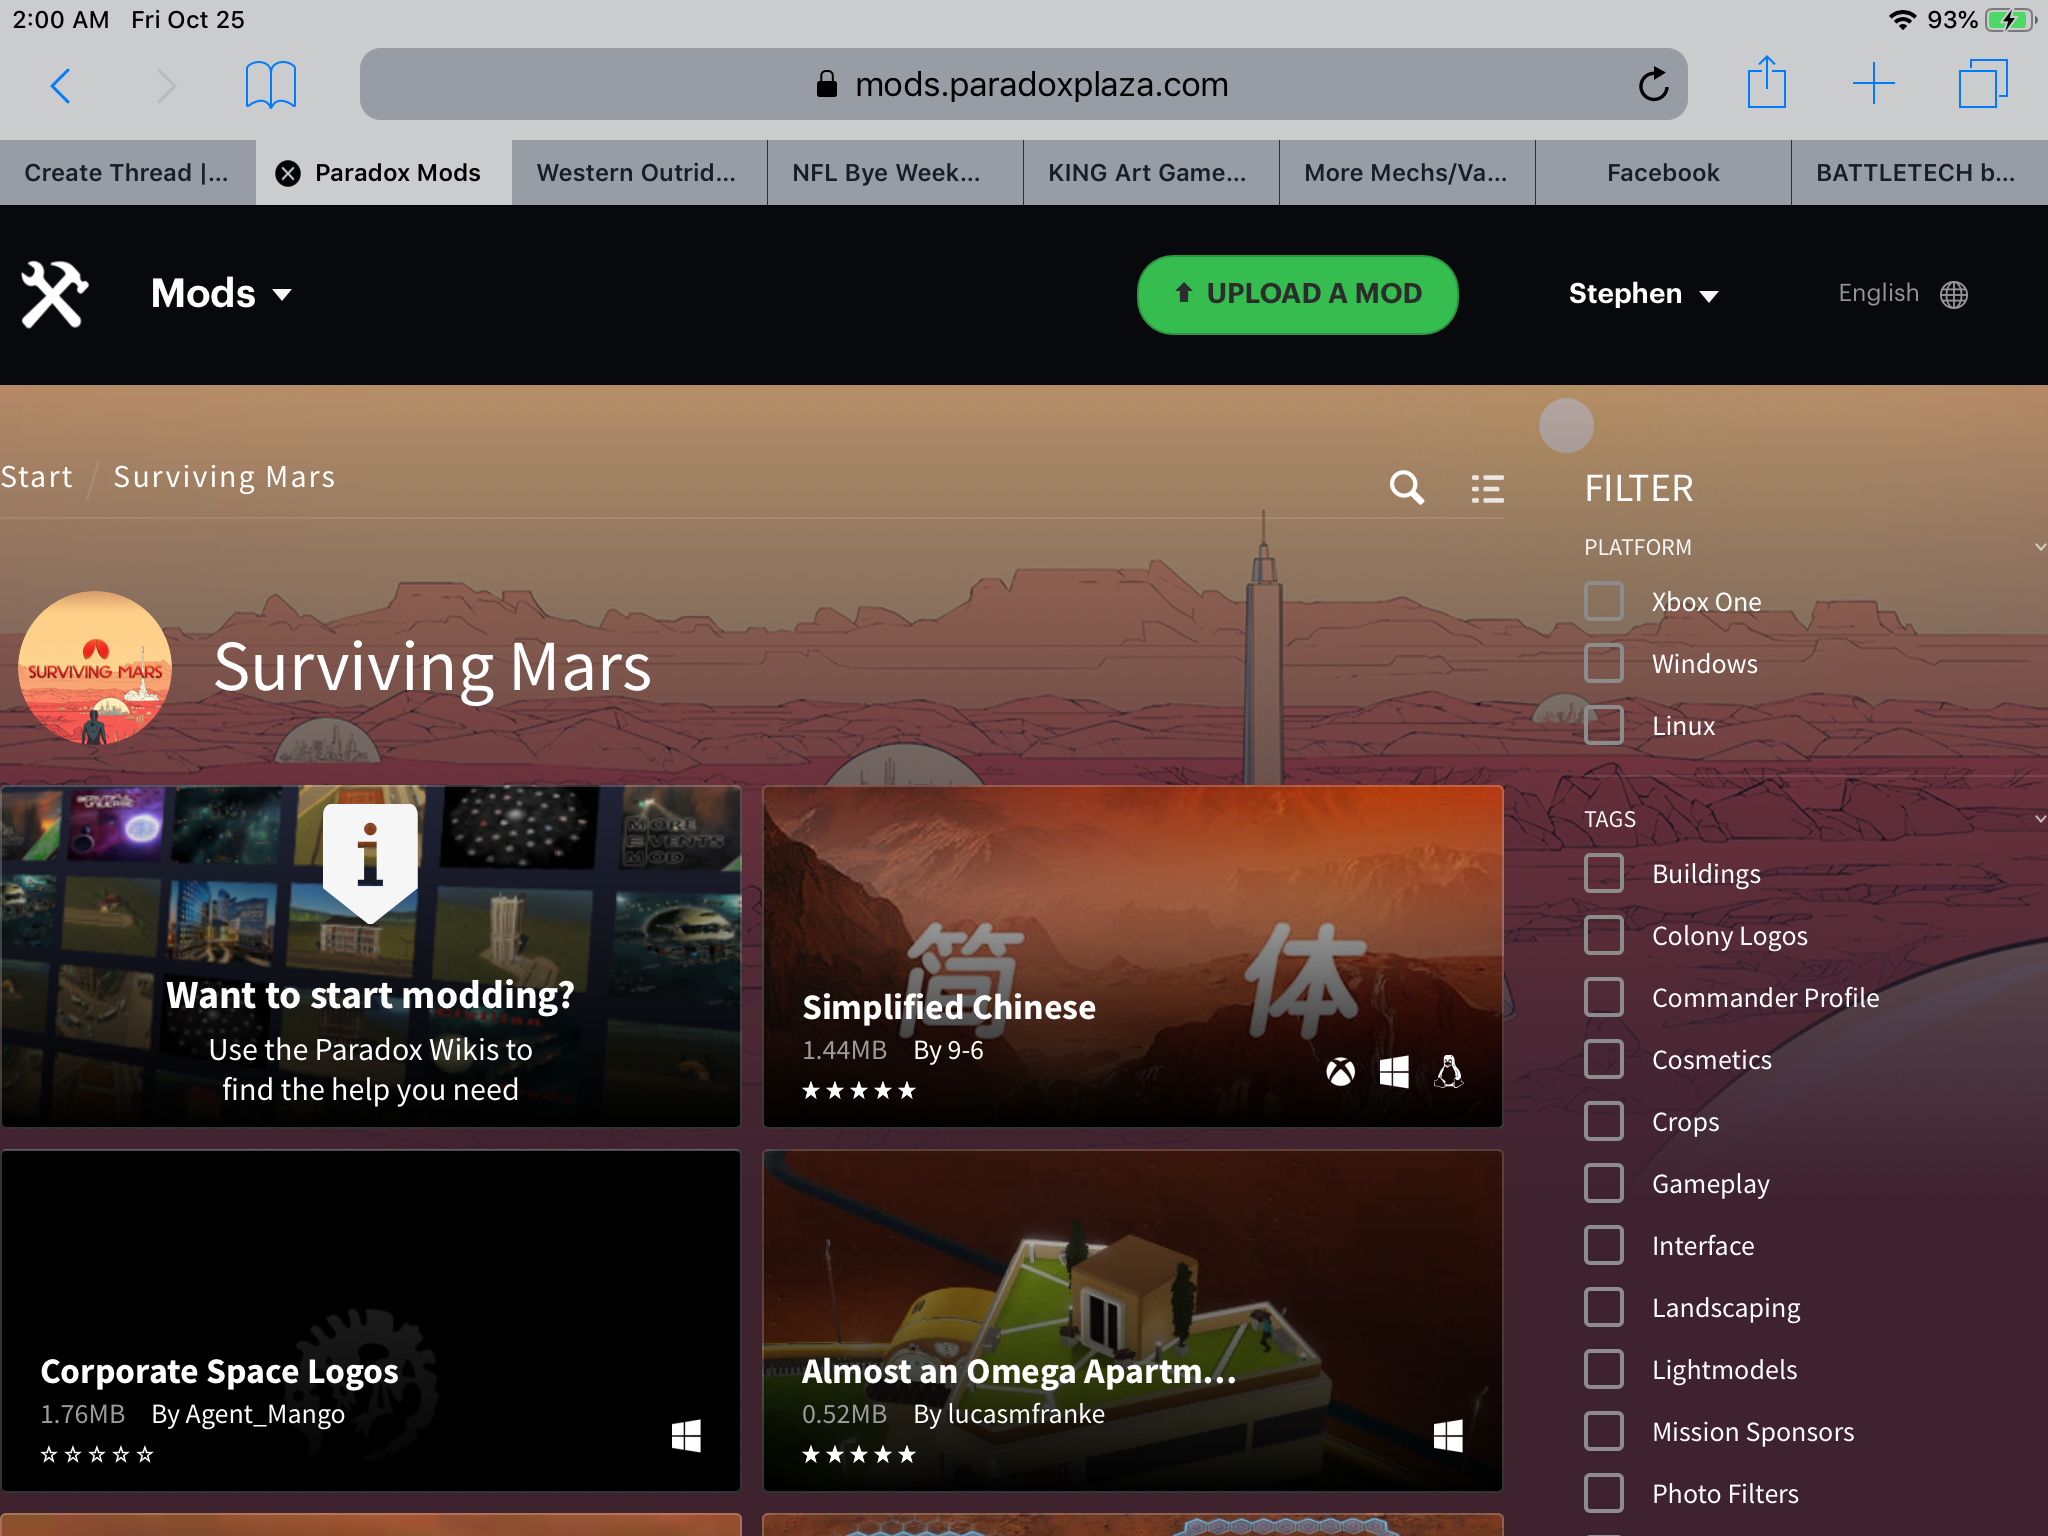Open the English language selector

(x=1903, y=294)
